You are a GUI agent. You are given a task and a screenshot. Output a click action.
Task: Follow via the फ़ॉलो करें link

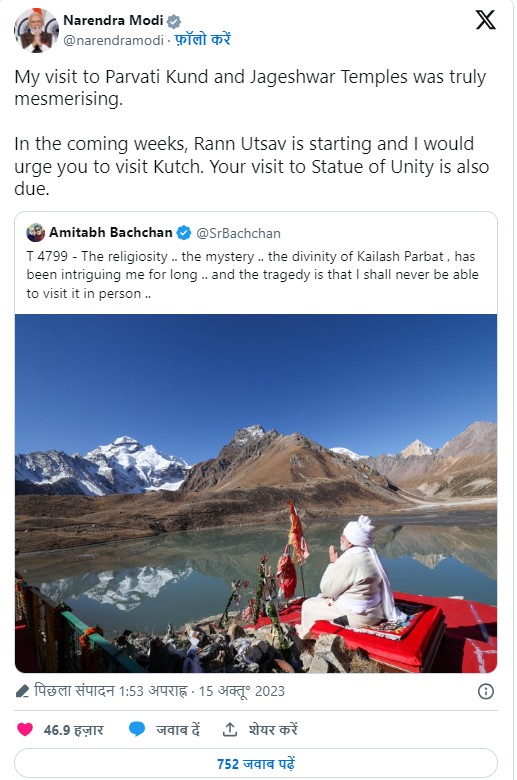tap(203, 39)
